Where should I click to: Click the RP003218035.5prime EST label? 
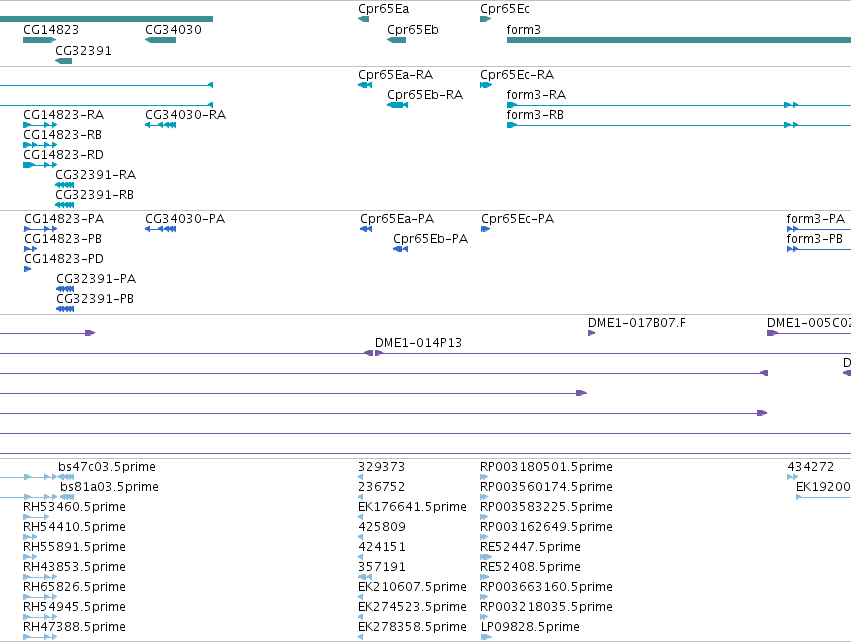tap(547, 607)
